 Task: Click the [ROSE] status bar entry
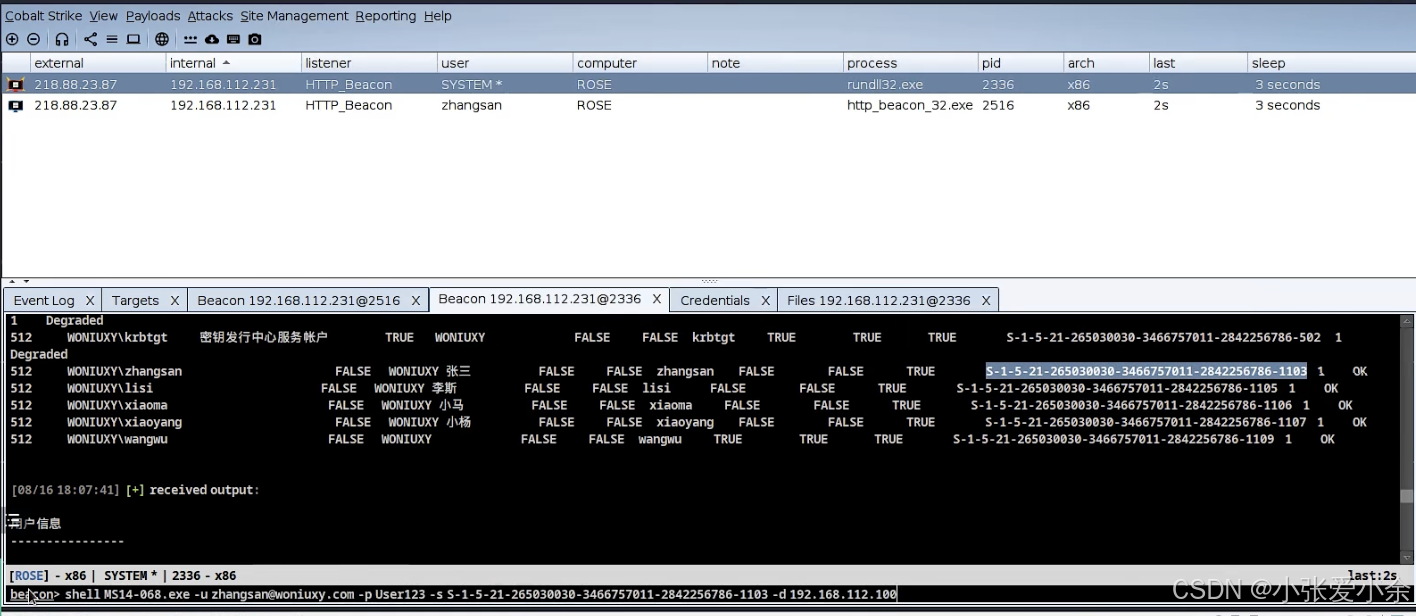pos(28,576)
